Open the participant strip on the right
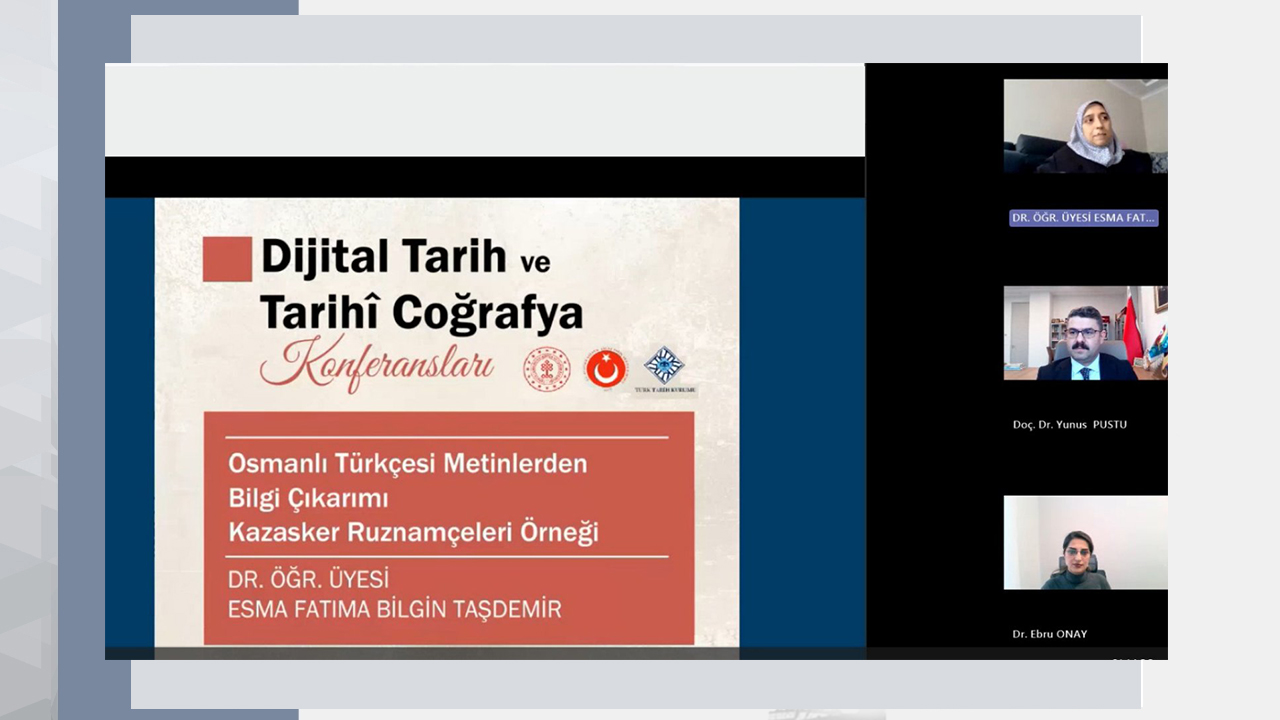The image size is (1280, 720). click(x=1016, y=360)
